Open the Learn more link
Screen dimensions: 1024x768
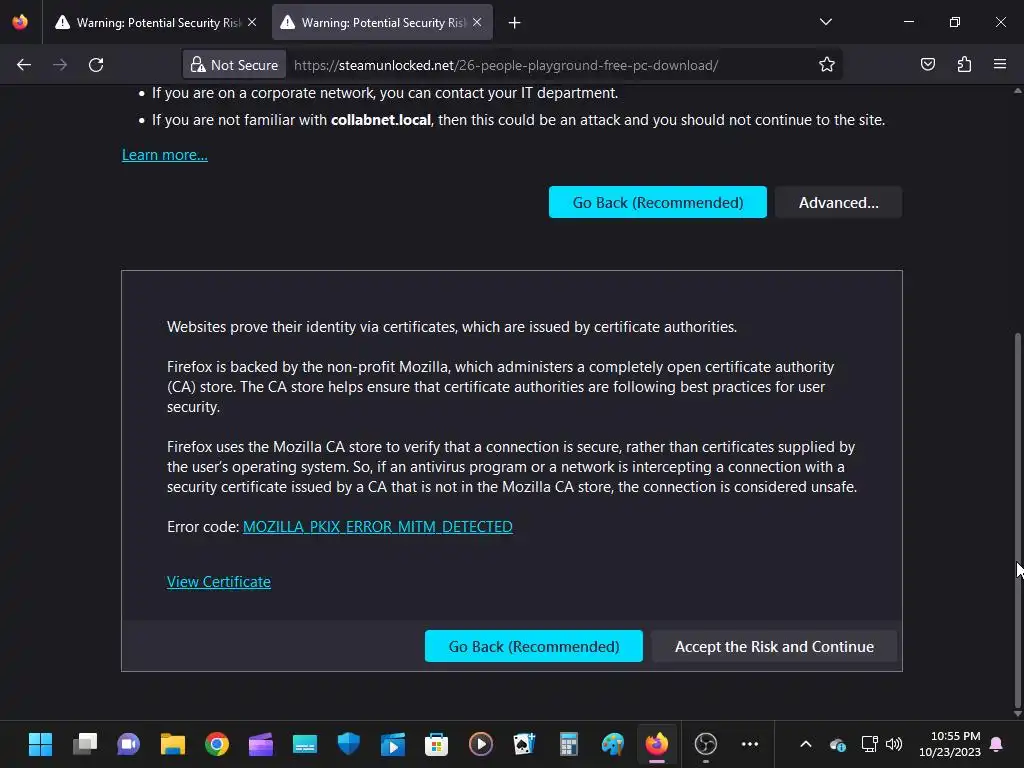pyautogui.click(x=165, y=155)
